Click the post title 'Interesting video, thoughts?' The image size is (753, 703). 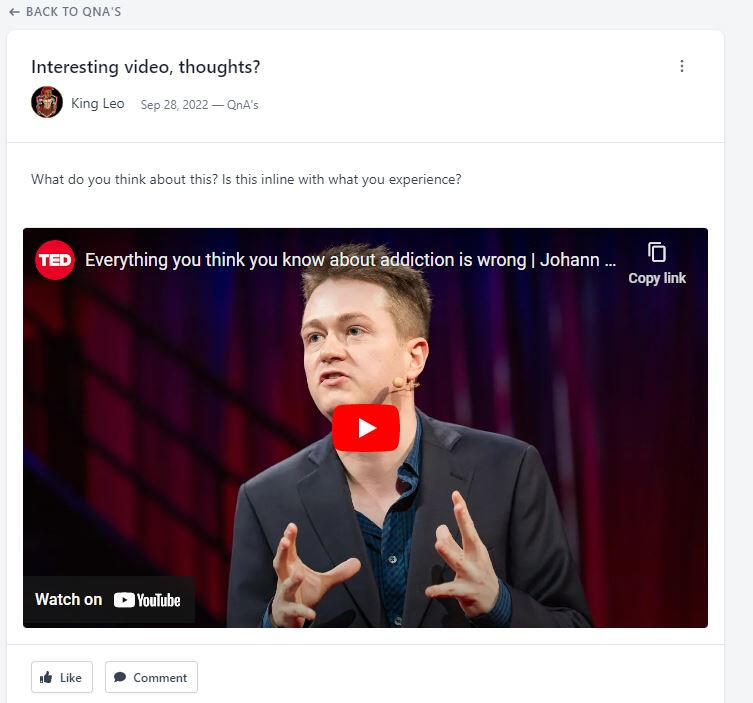tap(146, 67)
